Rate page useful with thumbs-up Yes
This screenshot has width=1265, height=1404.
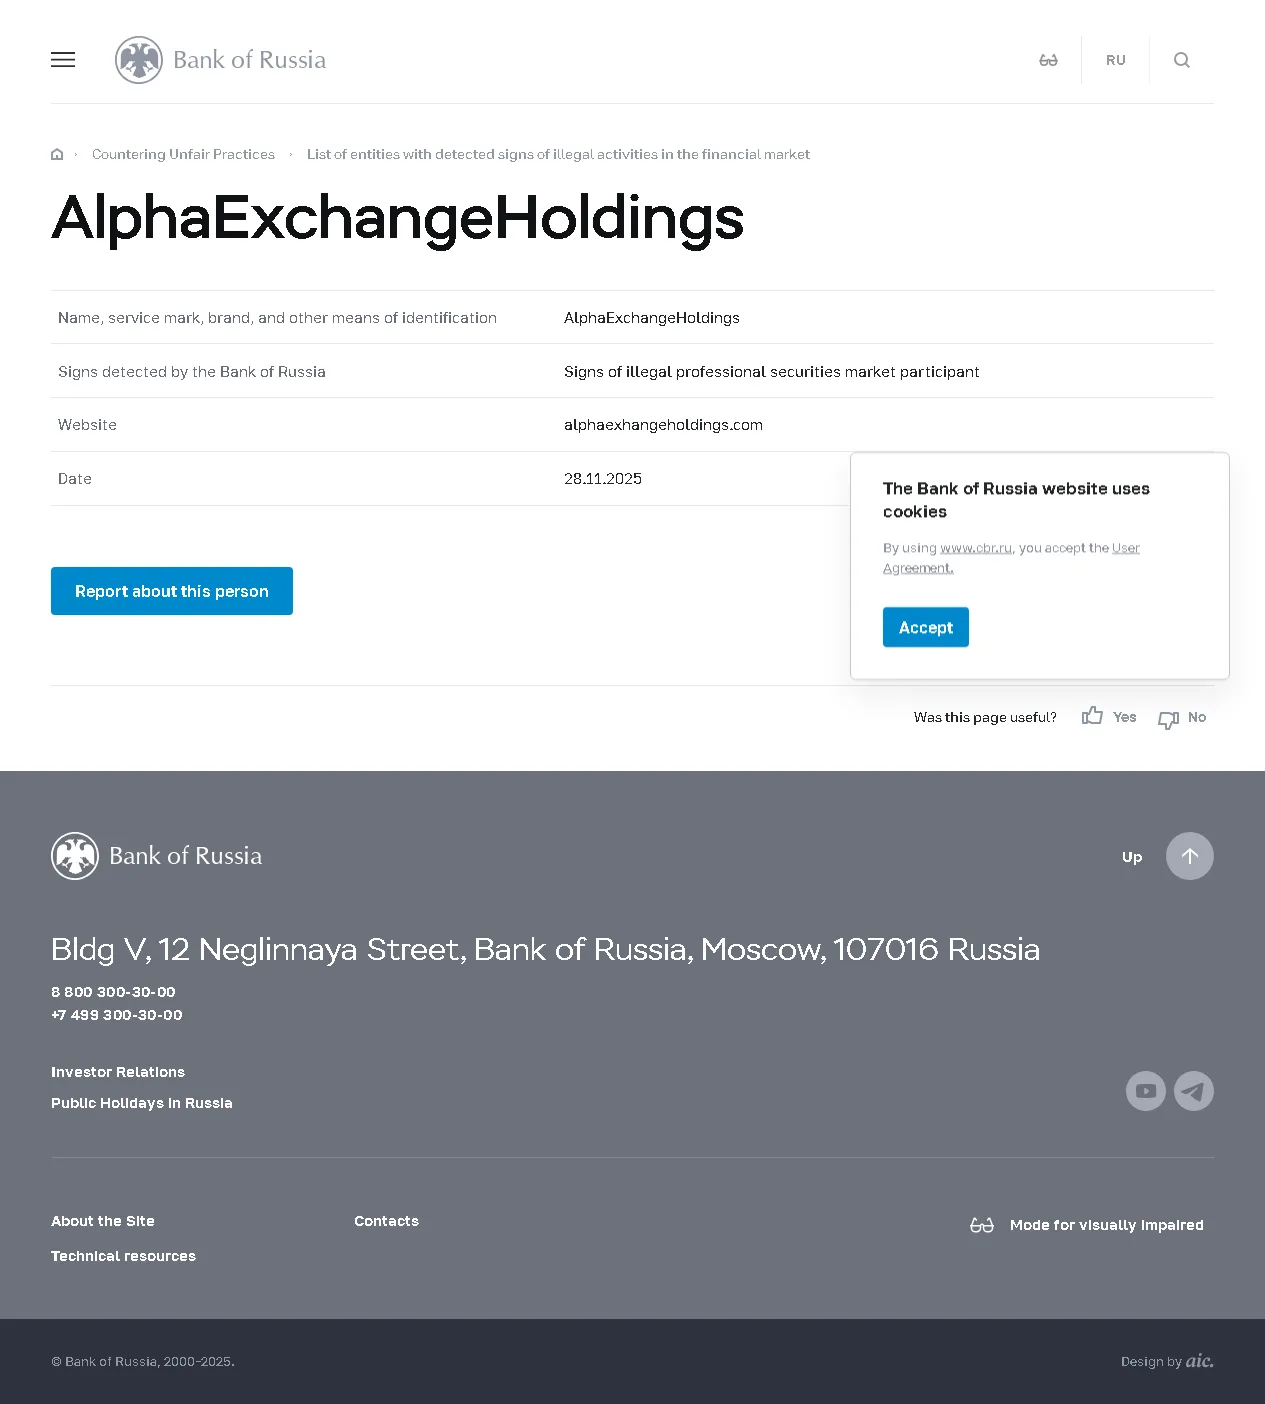(1109, 717)
